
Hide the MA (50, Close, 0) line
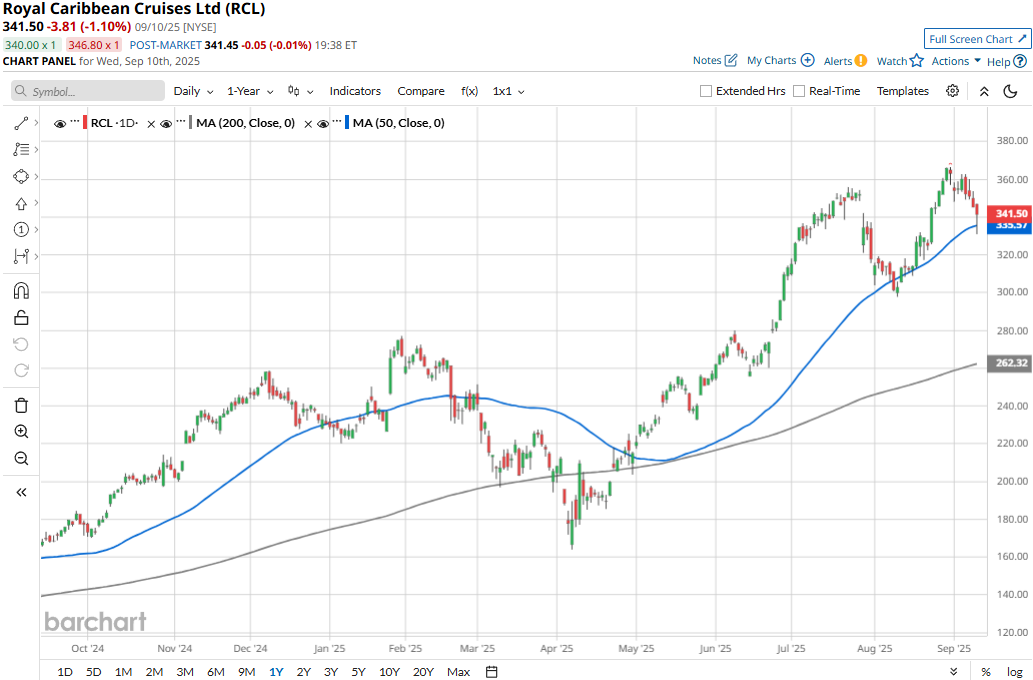[323, 123]
